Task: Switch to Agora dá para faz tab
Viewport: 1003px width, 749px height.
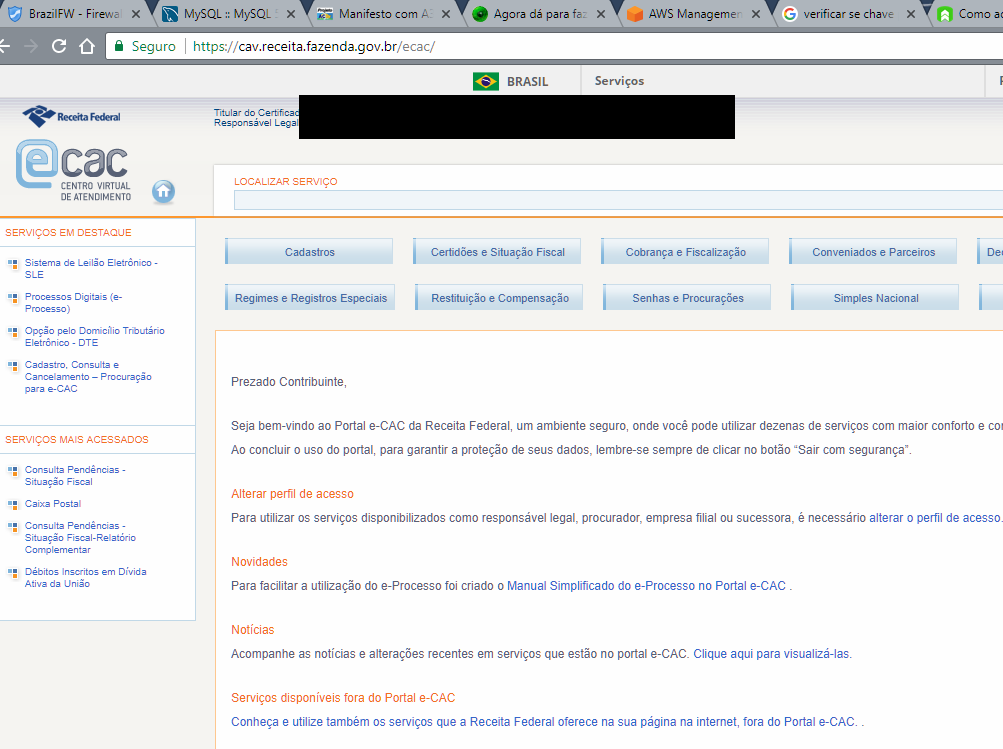Action: [541, 13]
